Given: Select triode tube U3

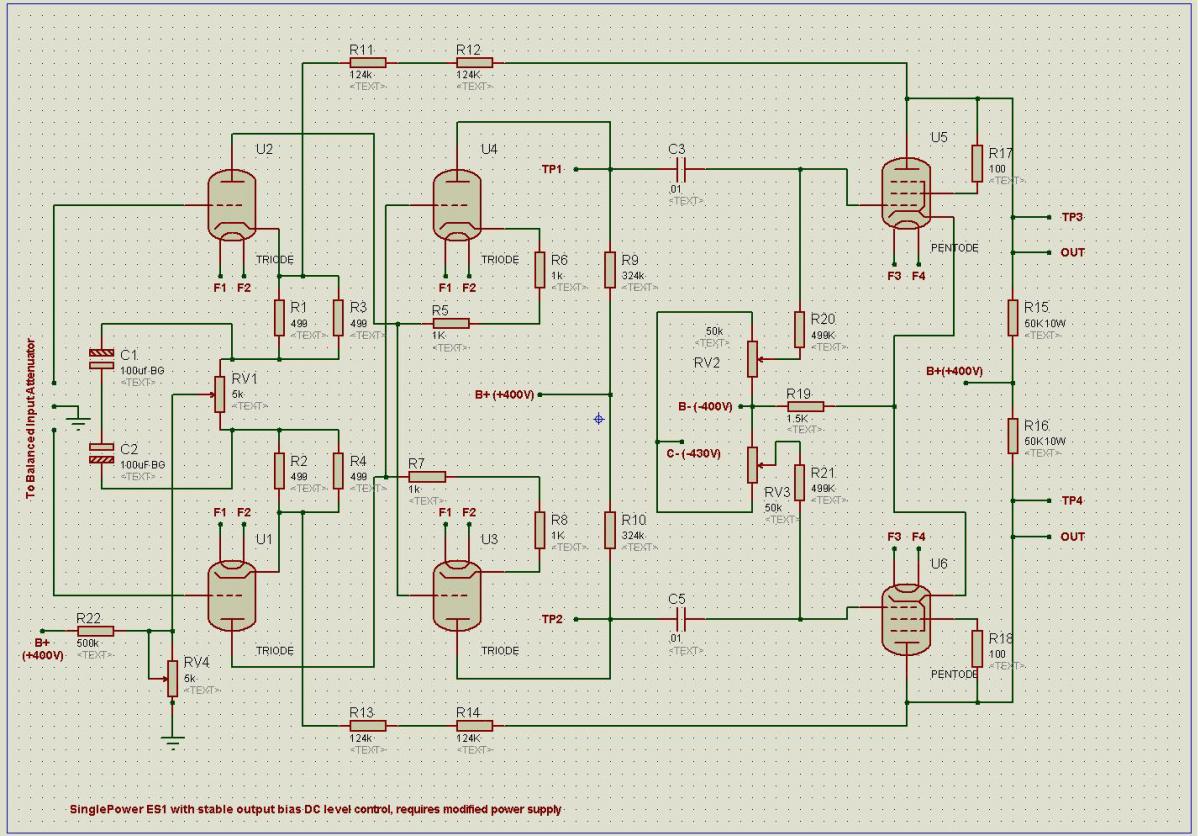Looking at the screenshot, I should pyautogui.click(x=457, y=592).
